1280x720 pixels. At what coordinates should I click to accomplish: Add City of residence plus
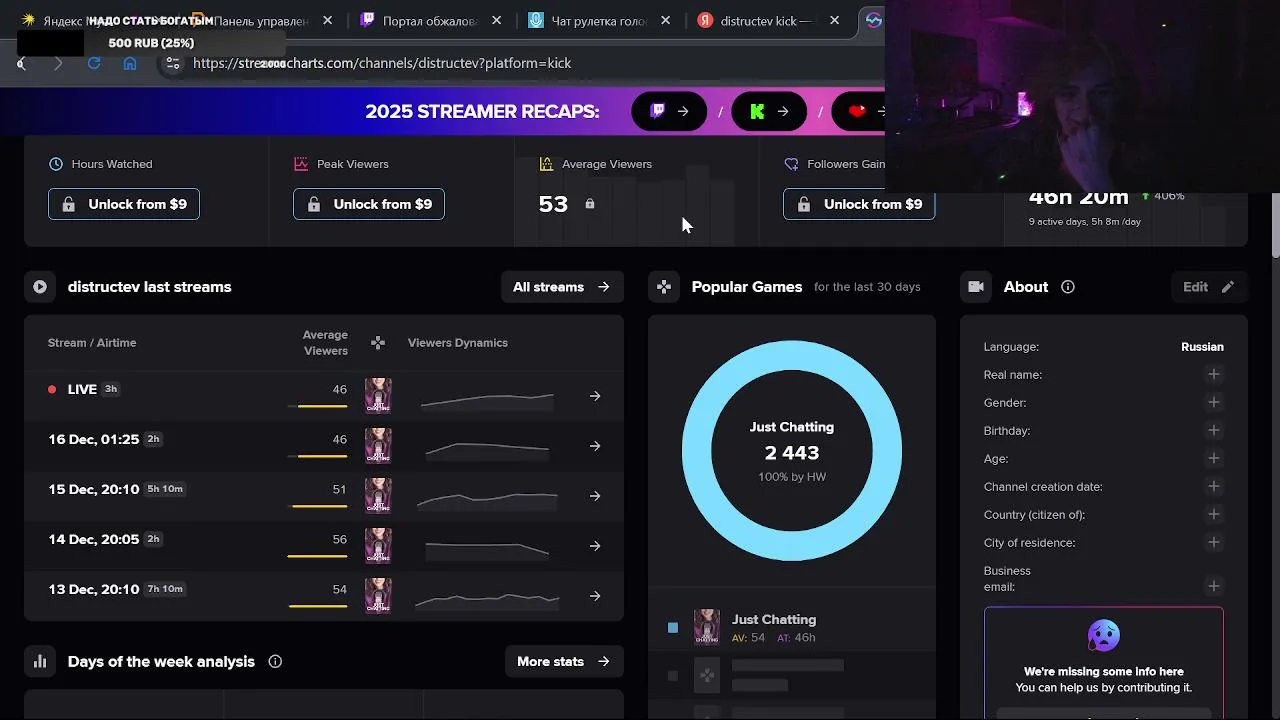pyautogui.click(x=1214, y=543)
